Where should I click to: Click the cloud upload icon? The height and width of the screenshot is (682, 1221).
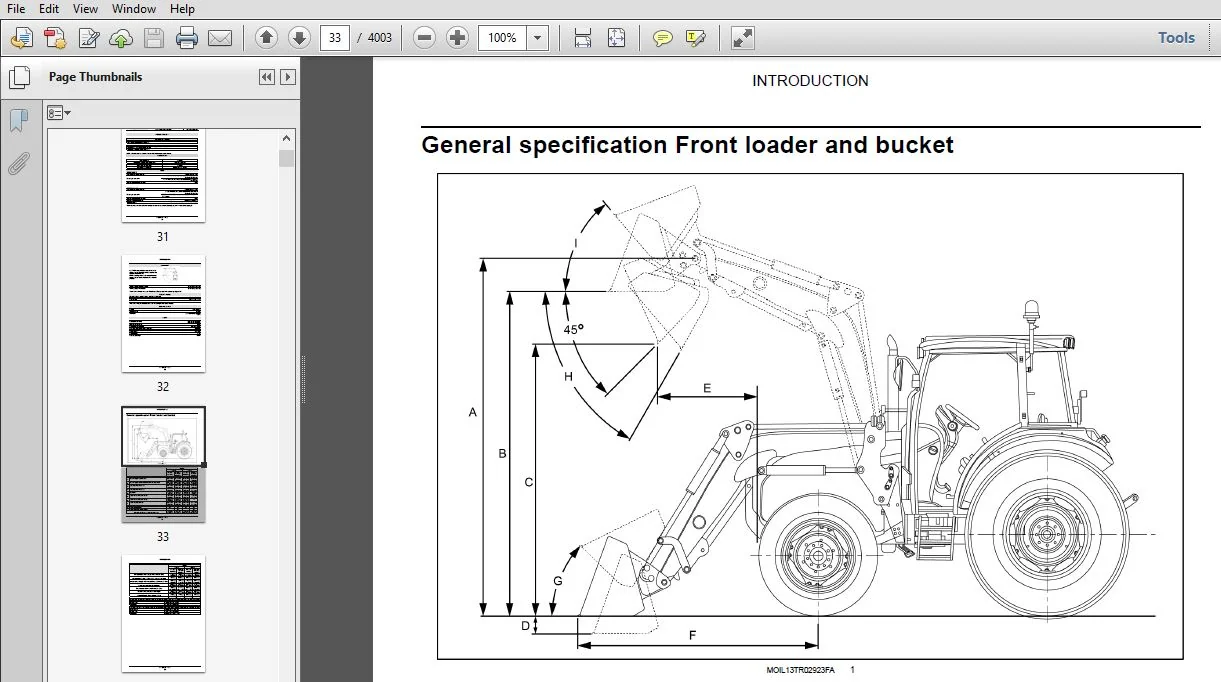(x=121, y=38)
